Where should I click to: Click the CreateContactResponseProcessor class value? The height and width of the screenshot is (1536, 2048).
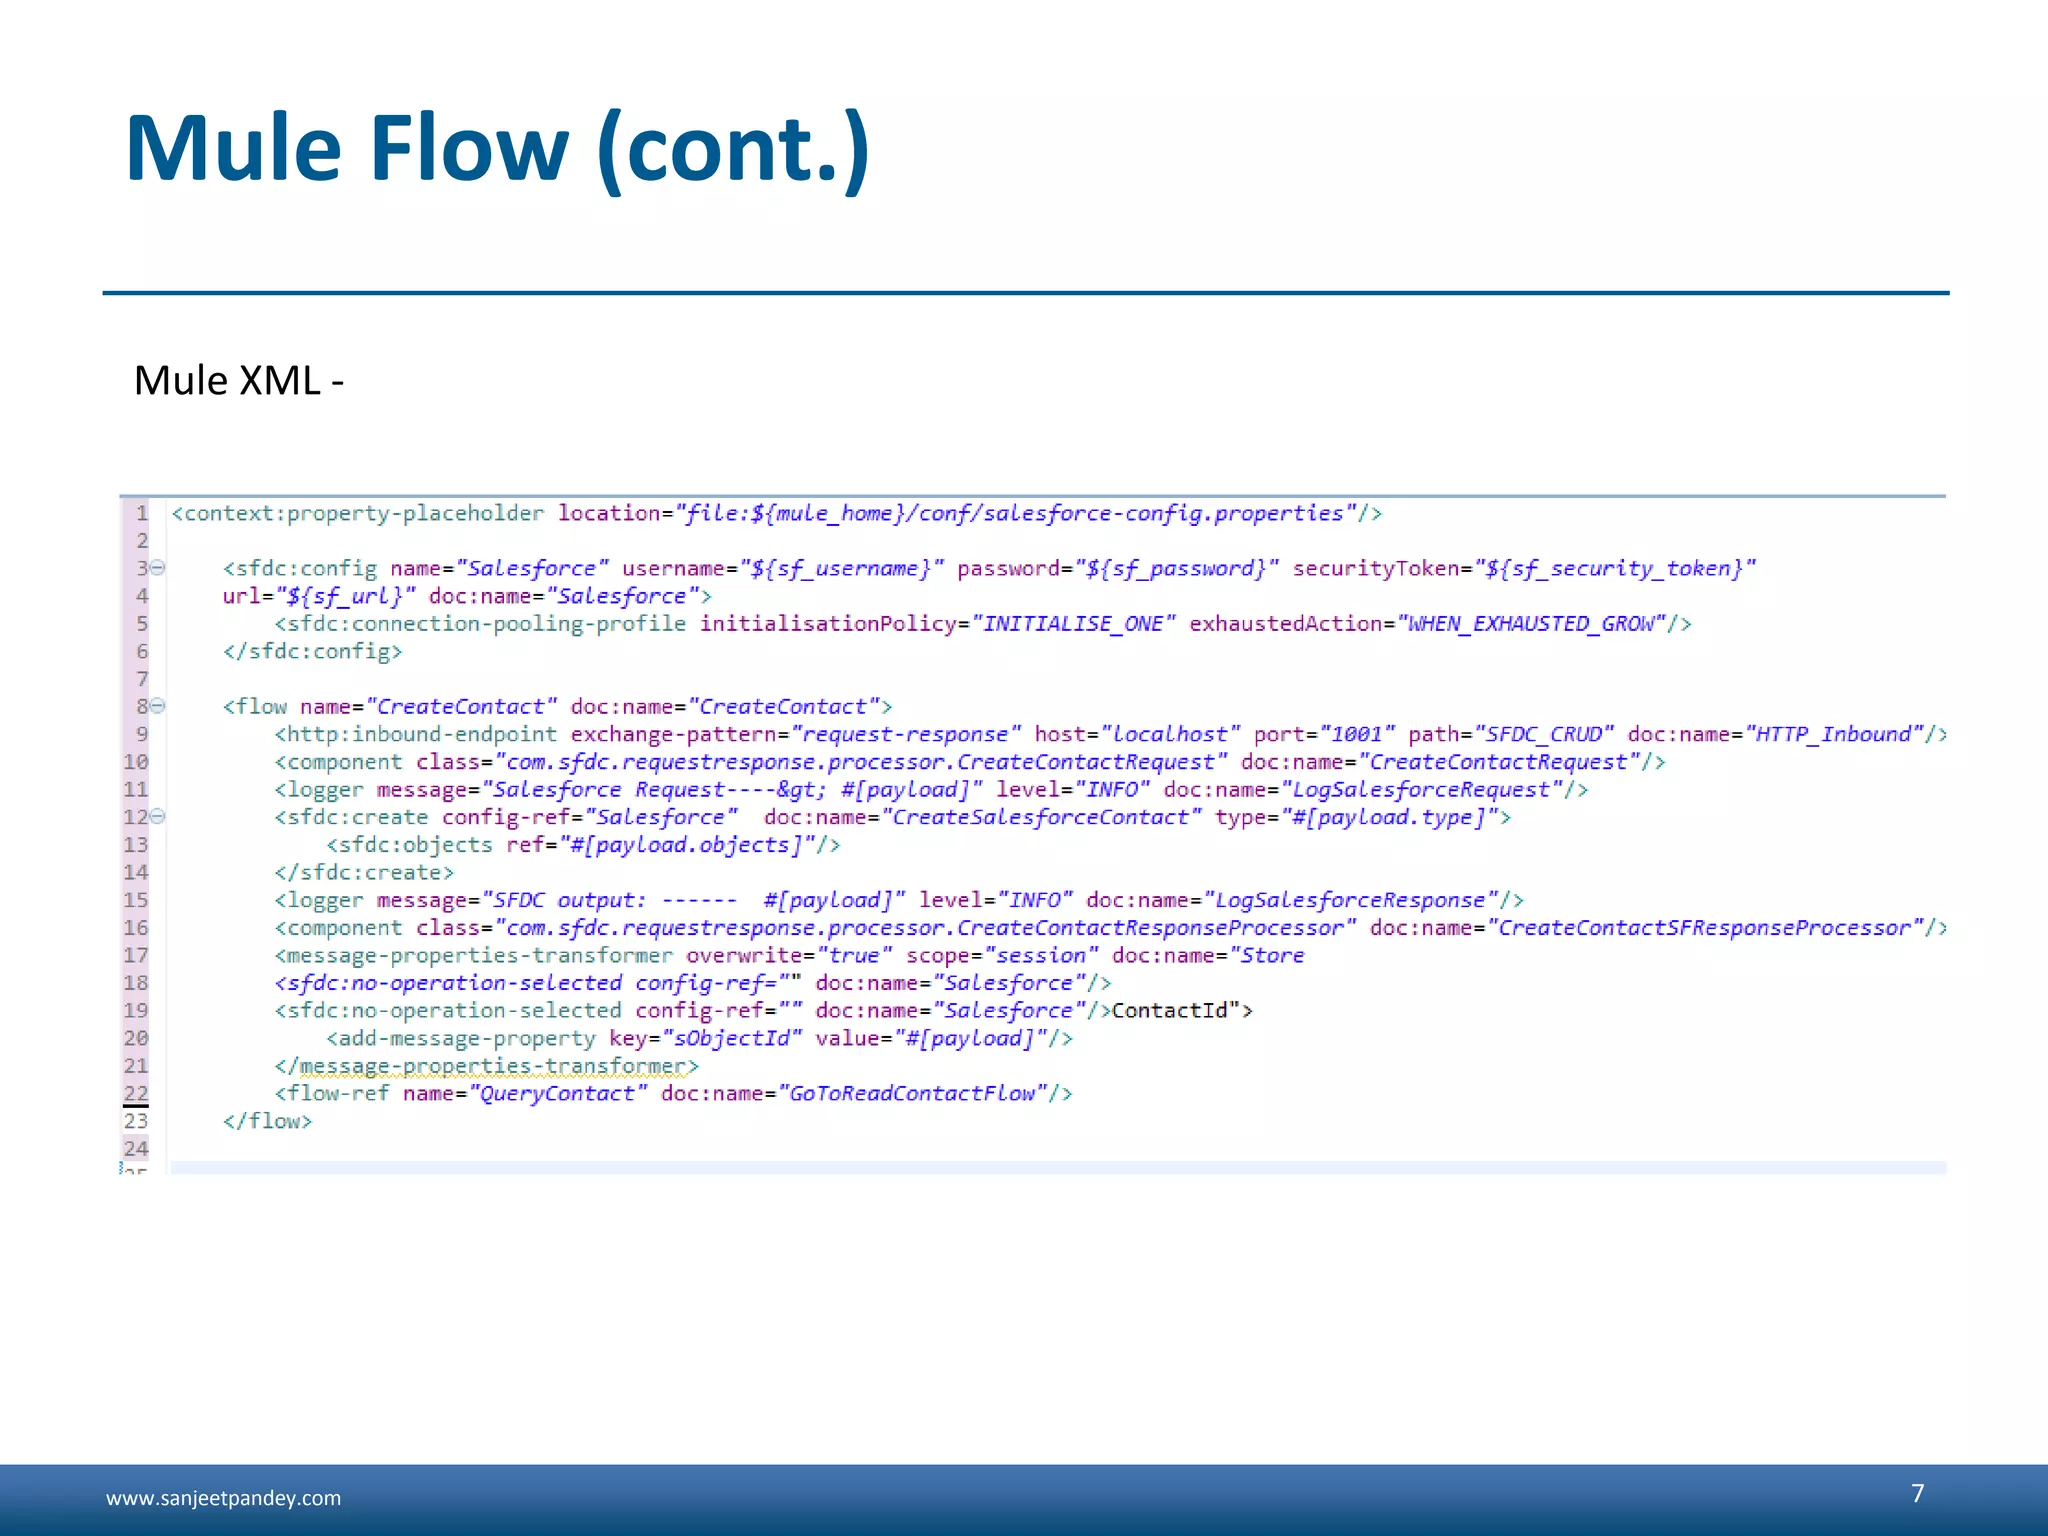click(x=925, y=928)
